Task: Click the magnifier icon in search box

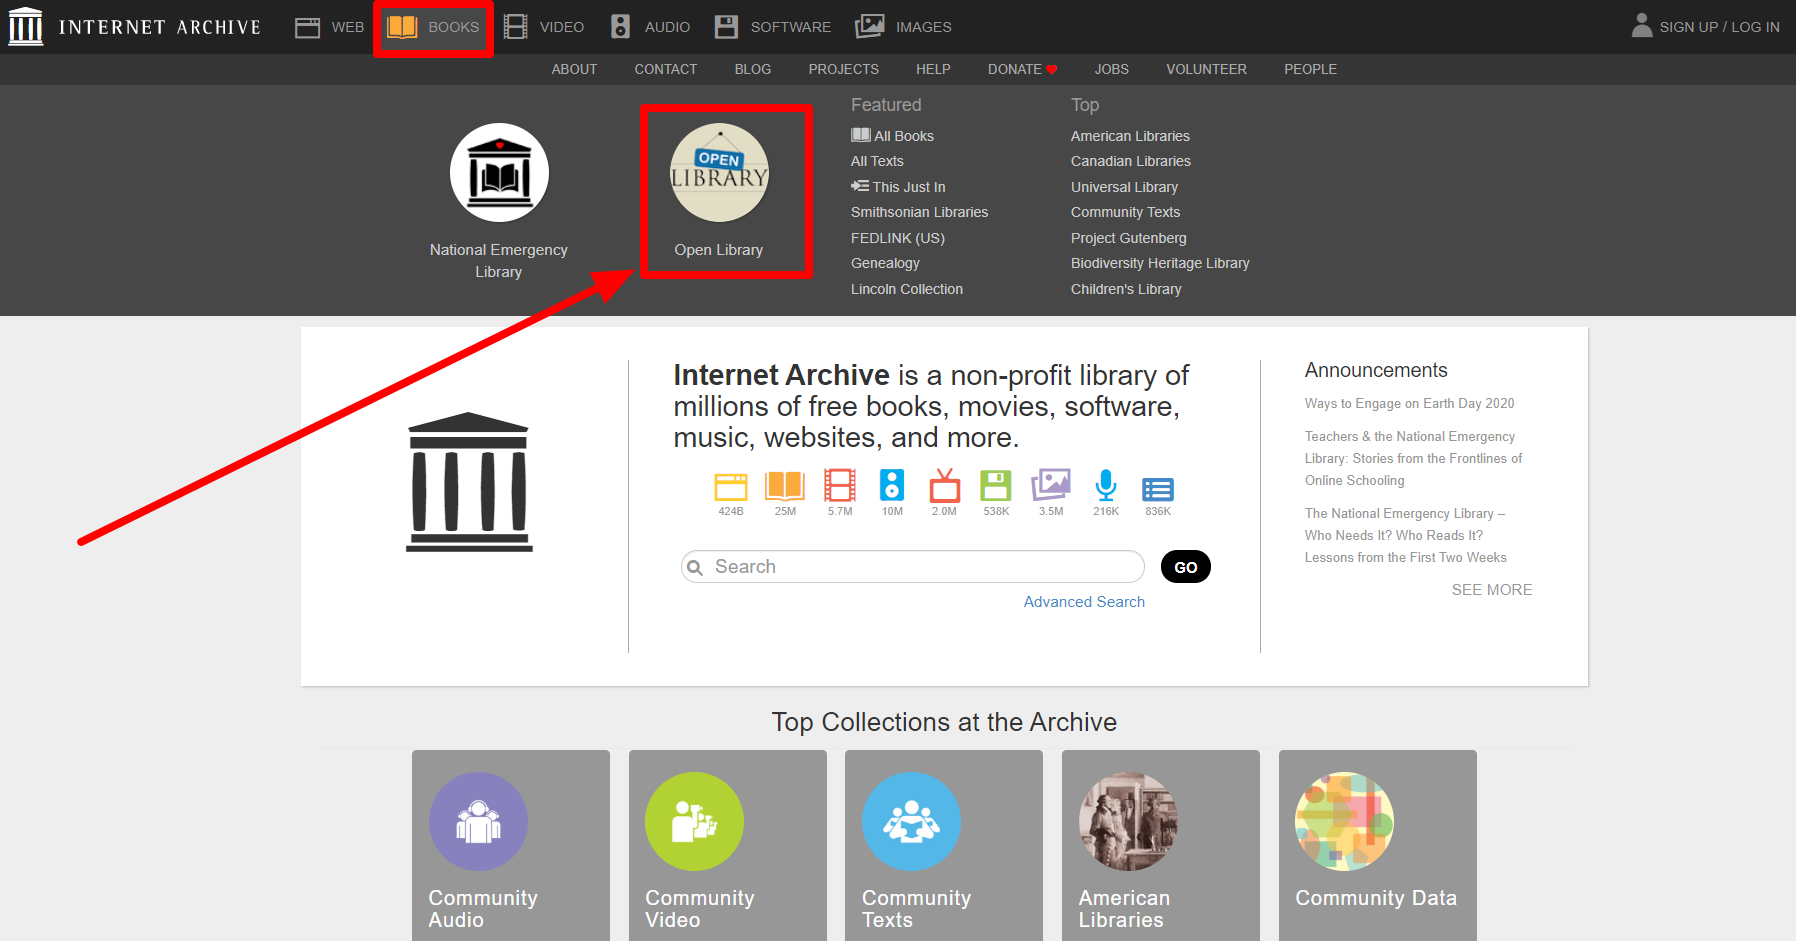Action: pos(695,568)
